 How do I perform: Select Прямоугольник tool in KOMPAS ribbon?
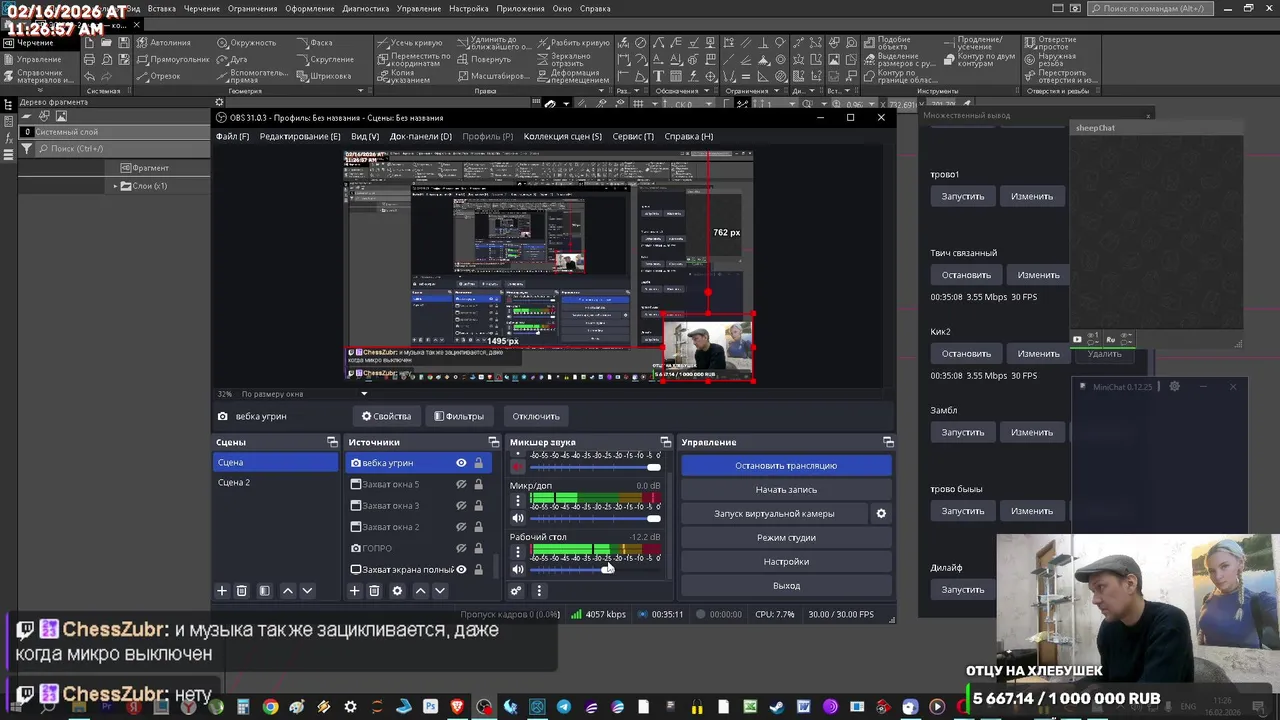tap(171, 59)
